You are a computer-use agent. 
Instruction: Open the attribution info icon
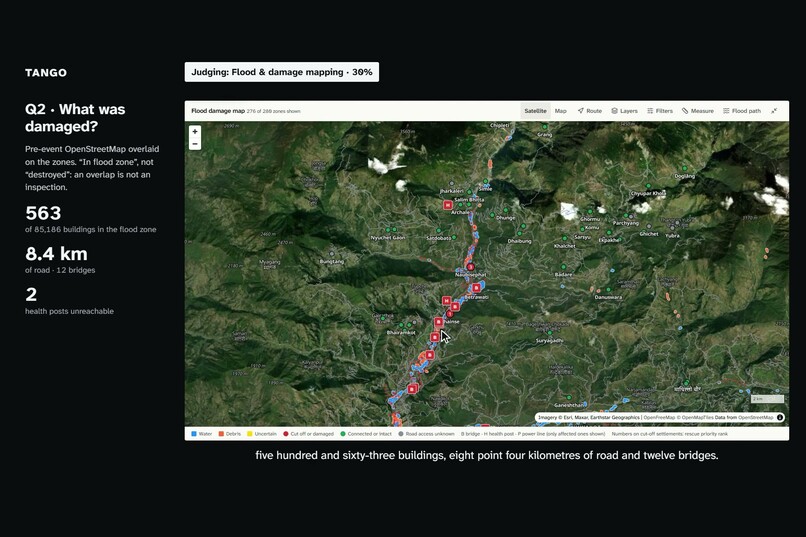tap(780, 417)
